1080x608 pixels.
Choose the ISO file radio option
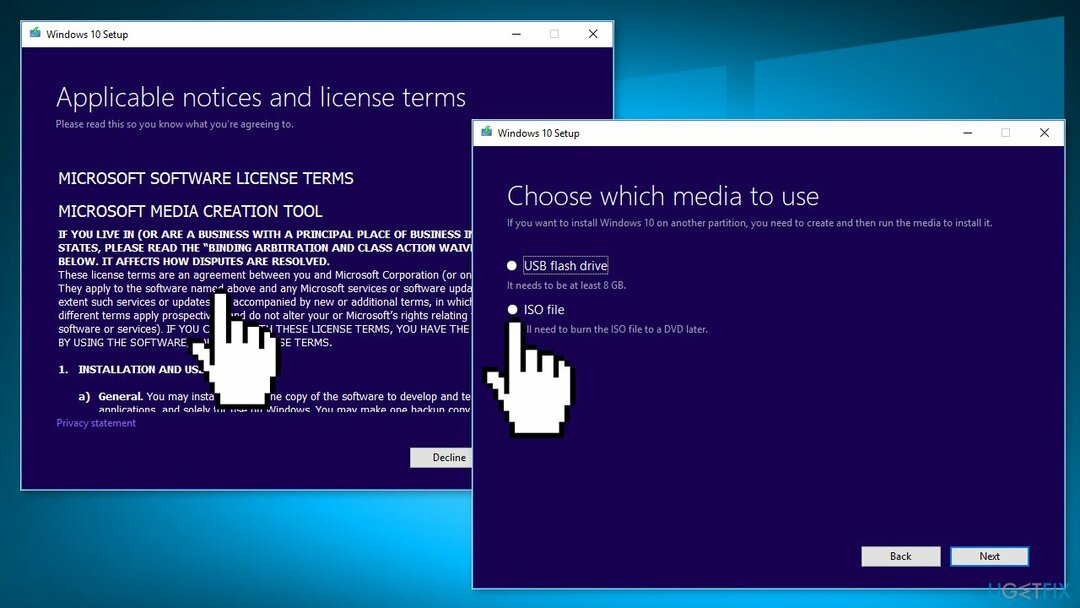coord(512,310)
